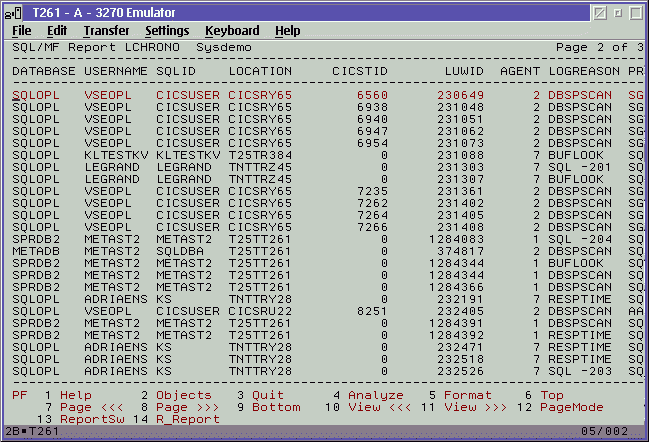The width and height of the screenshot is (649, 442).
Task: Click LUWID value 232518
Action: (x=460, y=359)
